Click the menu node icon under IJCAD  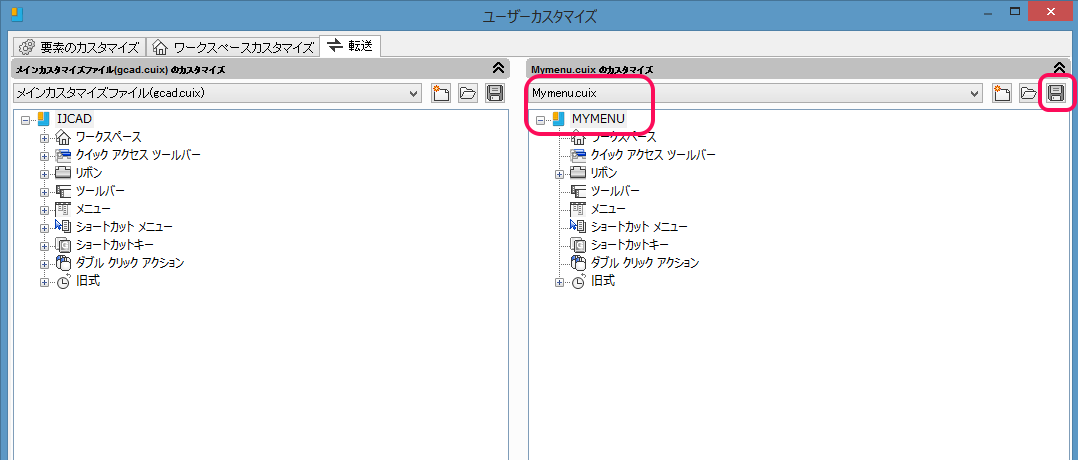63,209
